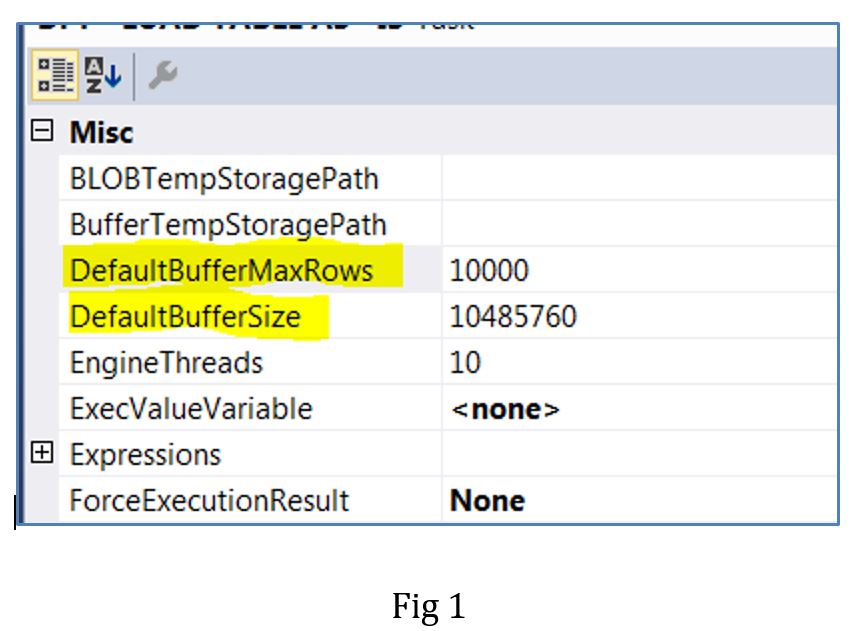Click the Expressions value cell
The width and height of the screenshot is (863, 631).
click(x=638, y=454)
